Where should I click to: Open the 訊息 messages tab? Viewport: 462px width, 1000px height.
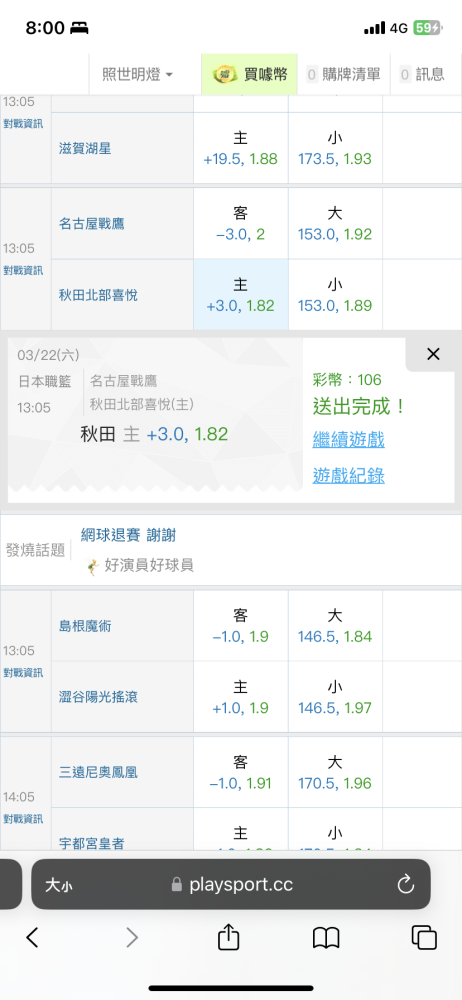coord(422,74)
